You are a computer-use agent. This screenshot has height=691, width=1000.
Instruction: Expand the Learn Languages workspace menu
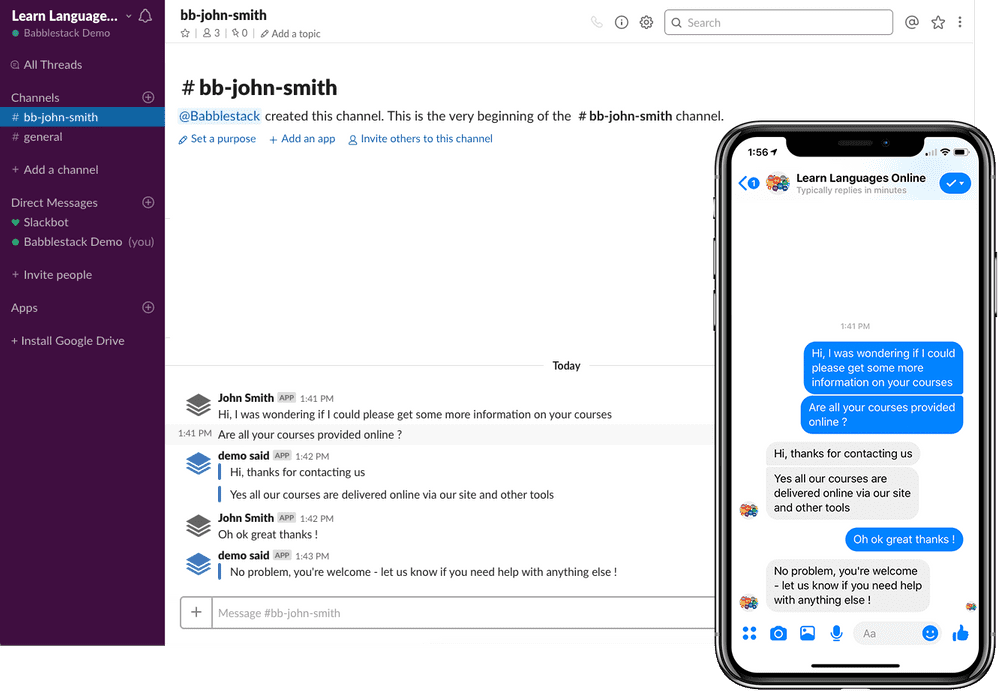click(x=70, y=16)
